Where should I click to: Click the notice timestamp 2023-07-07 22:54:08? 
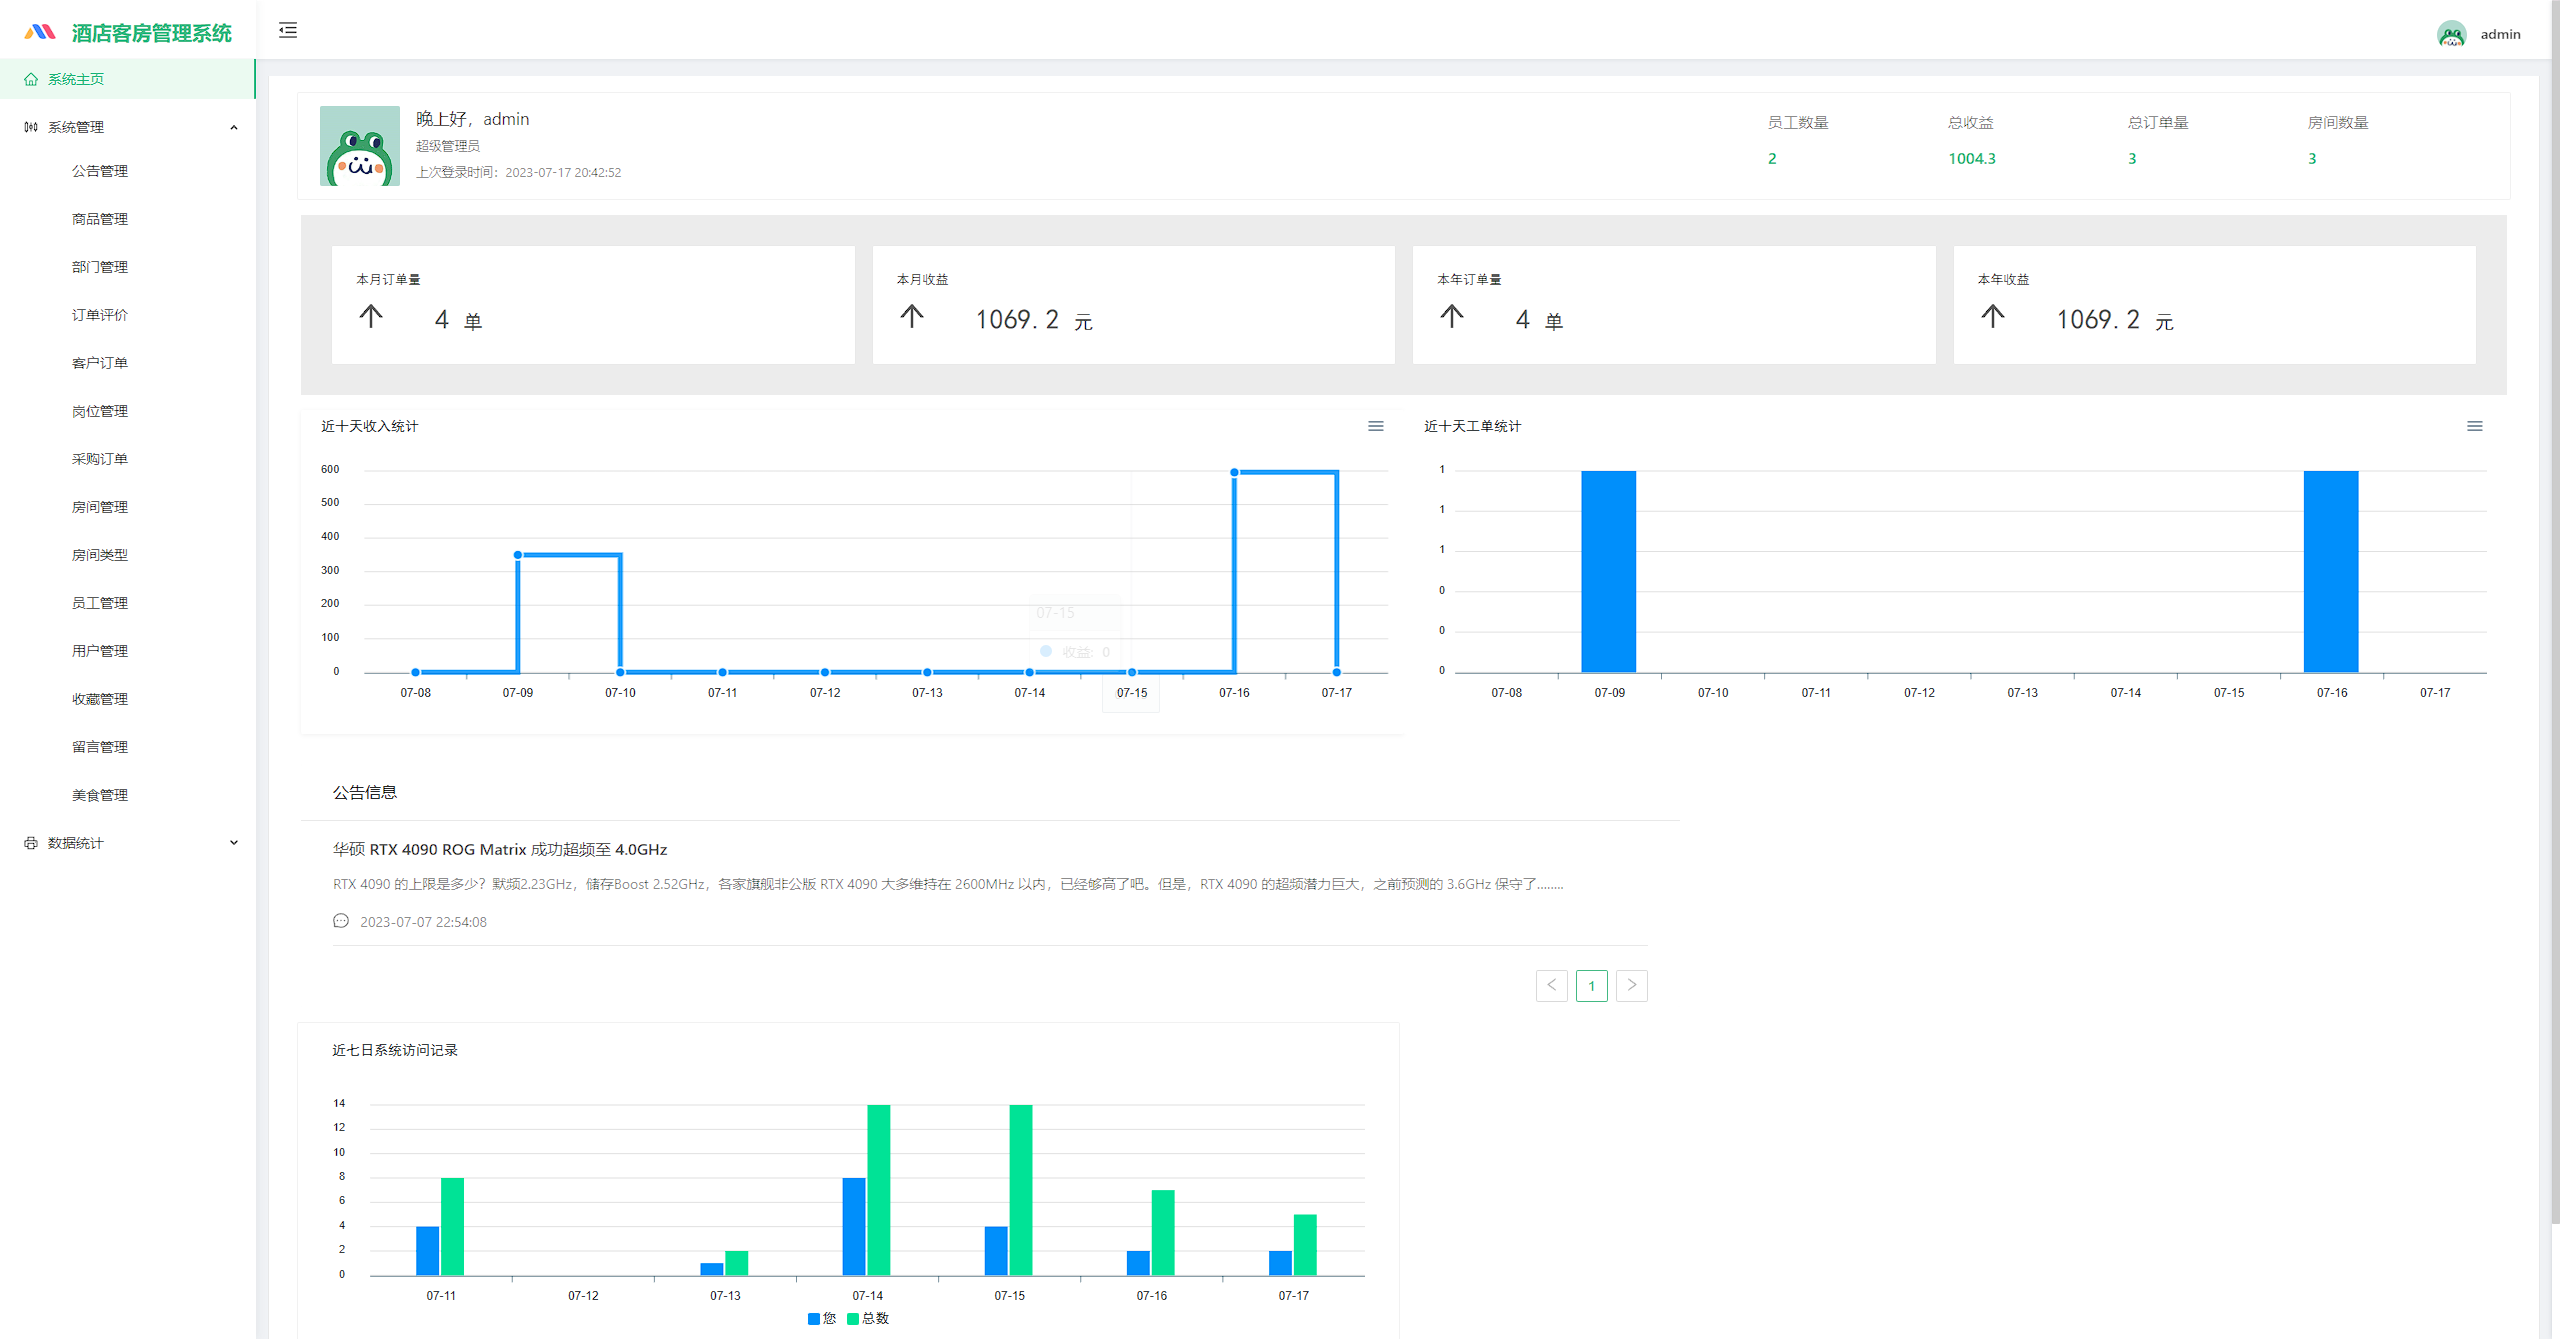pyautogui.click(x=423, y=922)
